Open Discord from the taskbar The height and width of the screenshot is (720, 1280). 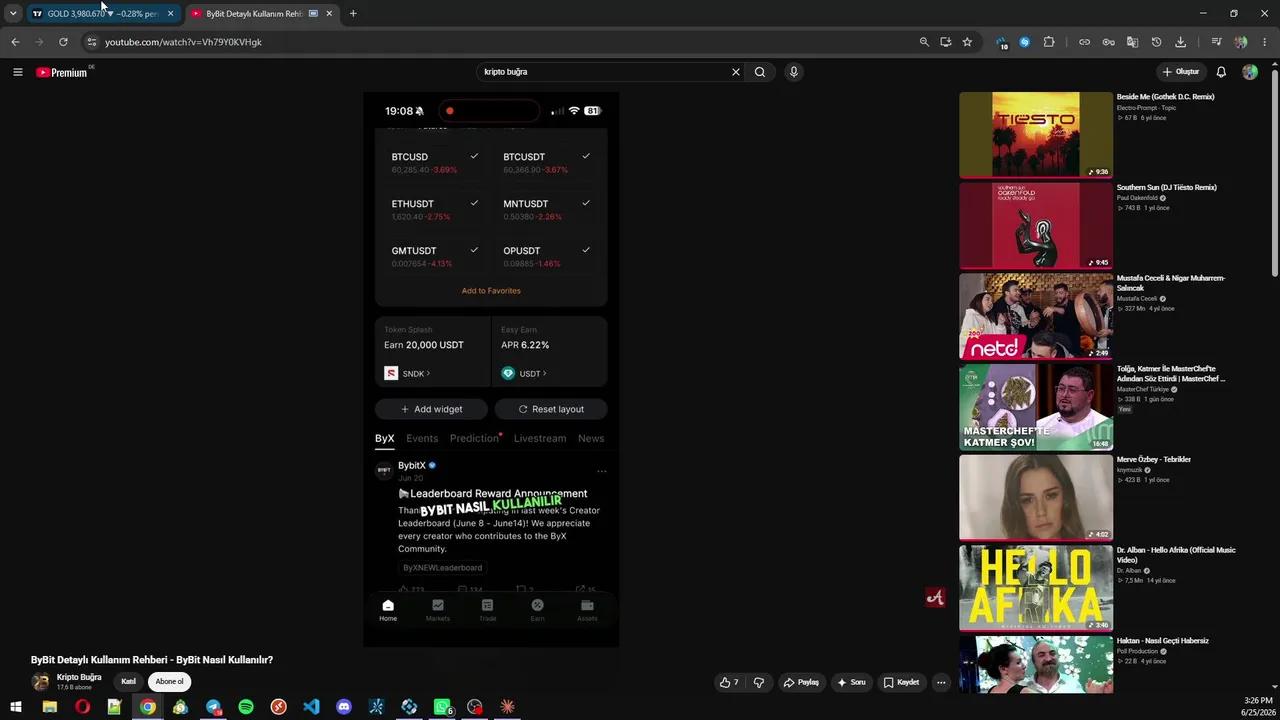pyautogui.click(x=344, y=707)
